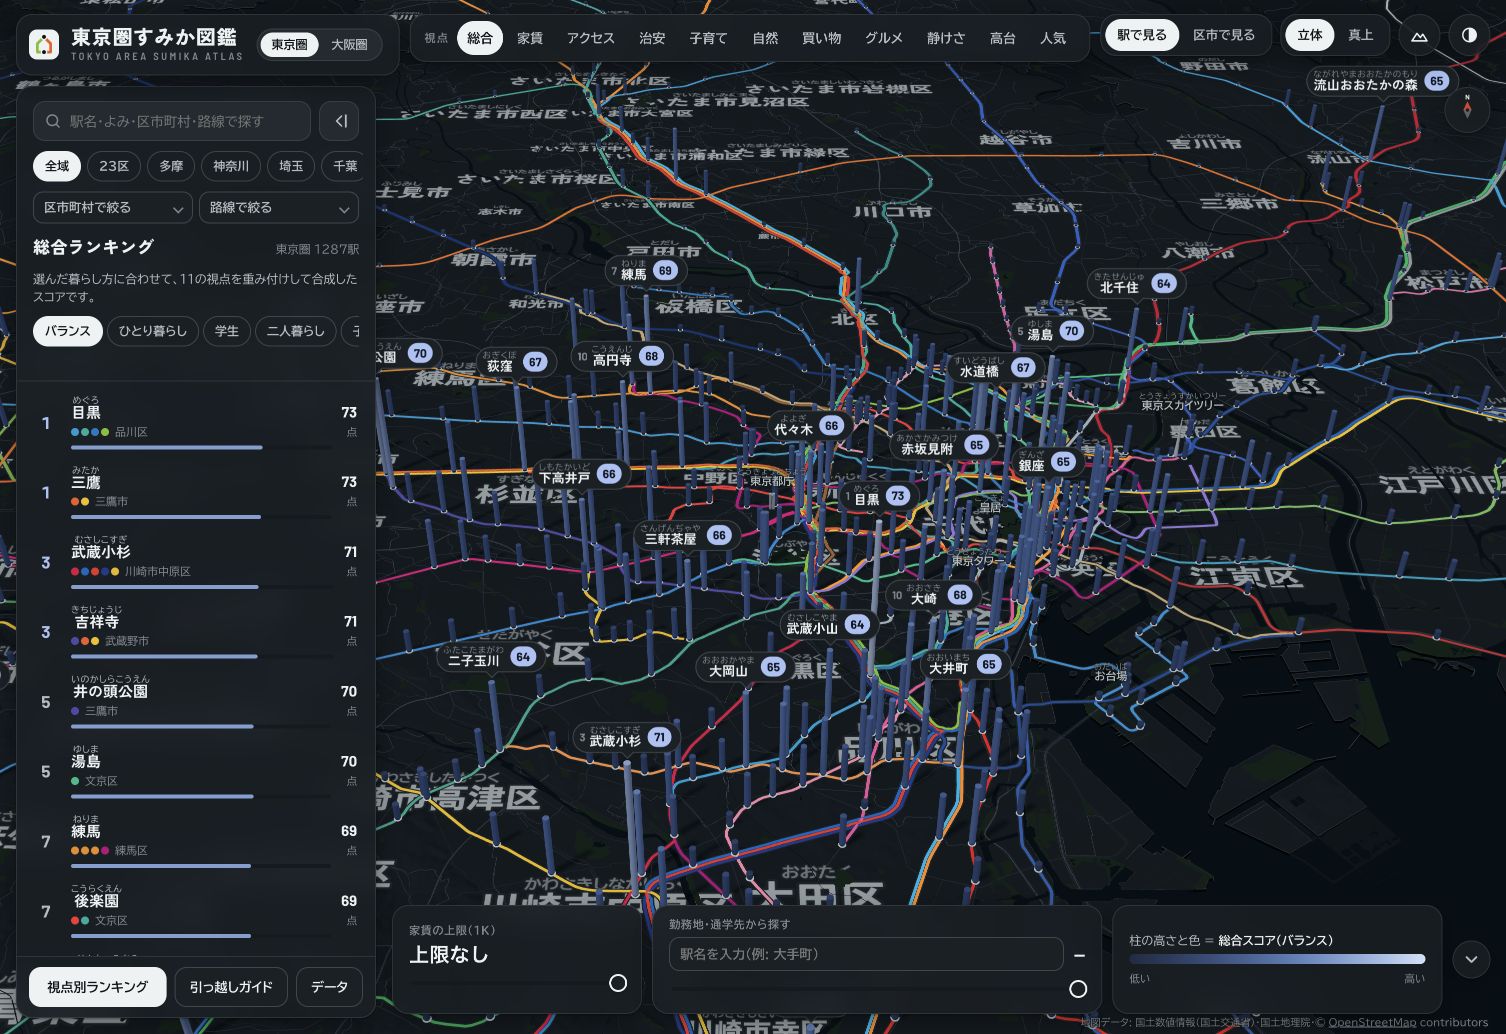Collapse the sidebar panel arrow button
Viewport: 1506px width, 1034px height.
click(340, 121)
